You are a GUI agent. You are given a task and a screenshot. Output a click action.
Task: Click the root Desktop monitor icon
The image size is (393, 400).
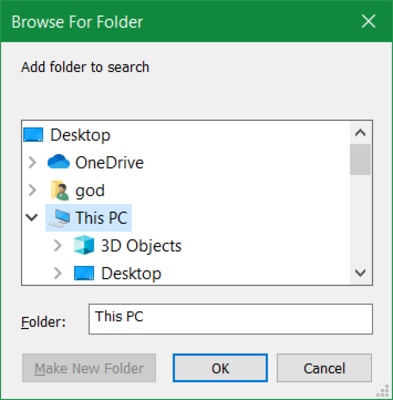pos(33,135)
